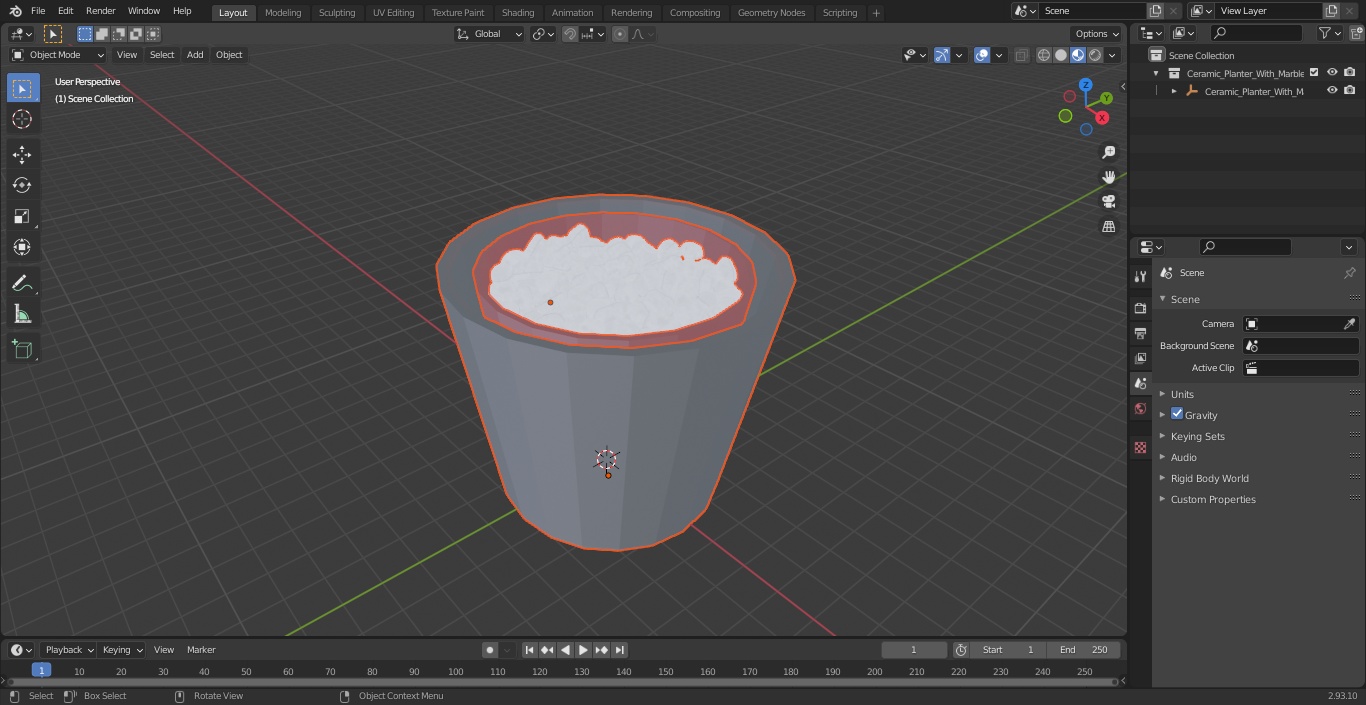The image size is (1366, 705).
Task: Activate the Move tool
Action: coord(22,154)
